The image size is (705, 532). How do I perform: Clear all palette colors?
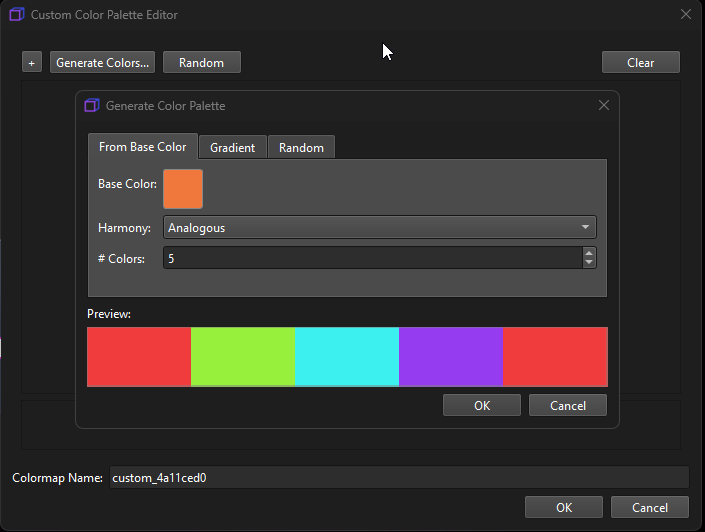[x=641, y=62]
